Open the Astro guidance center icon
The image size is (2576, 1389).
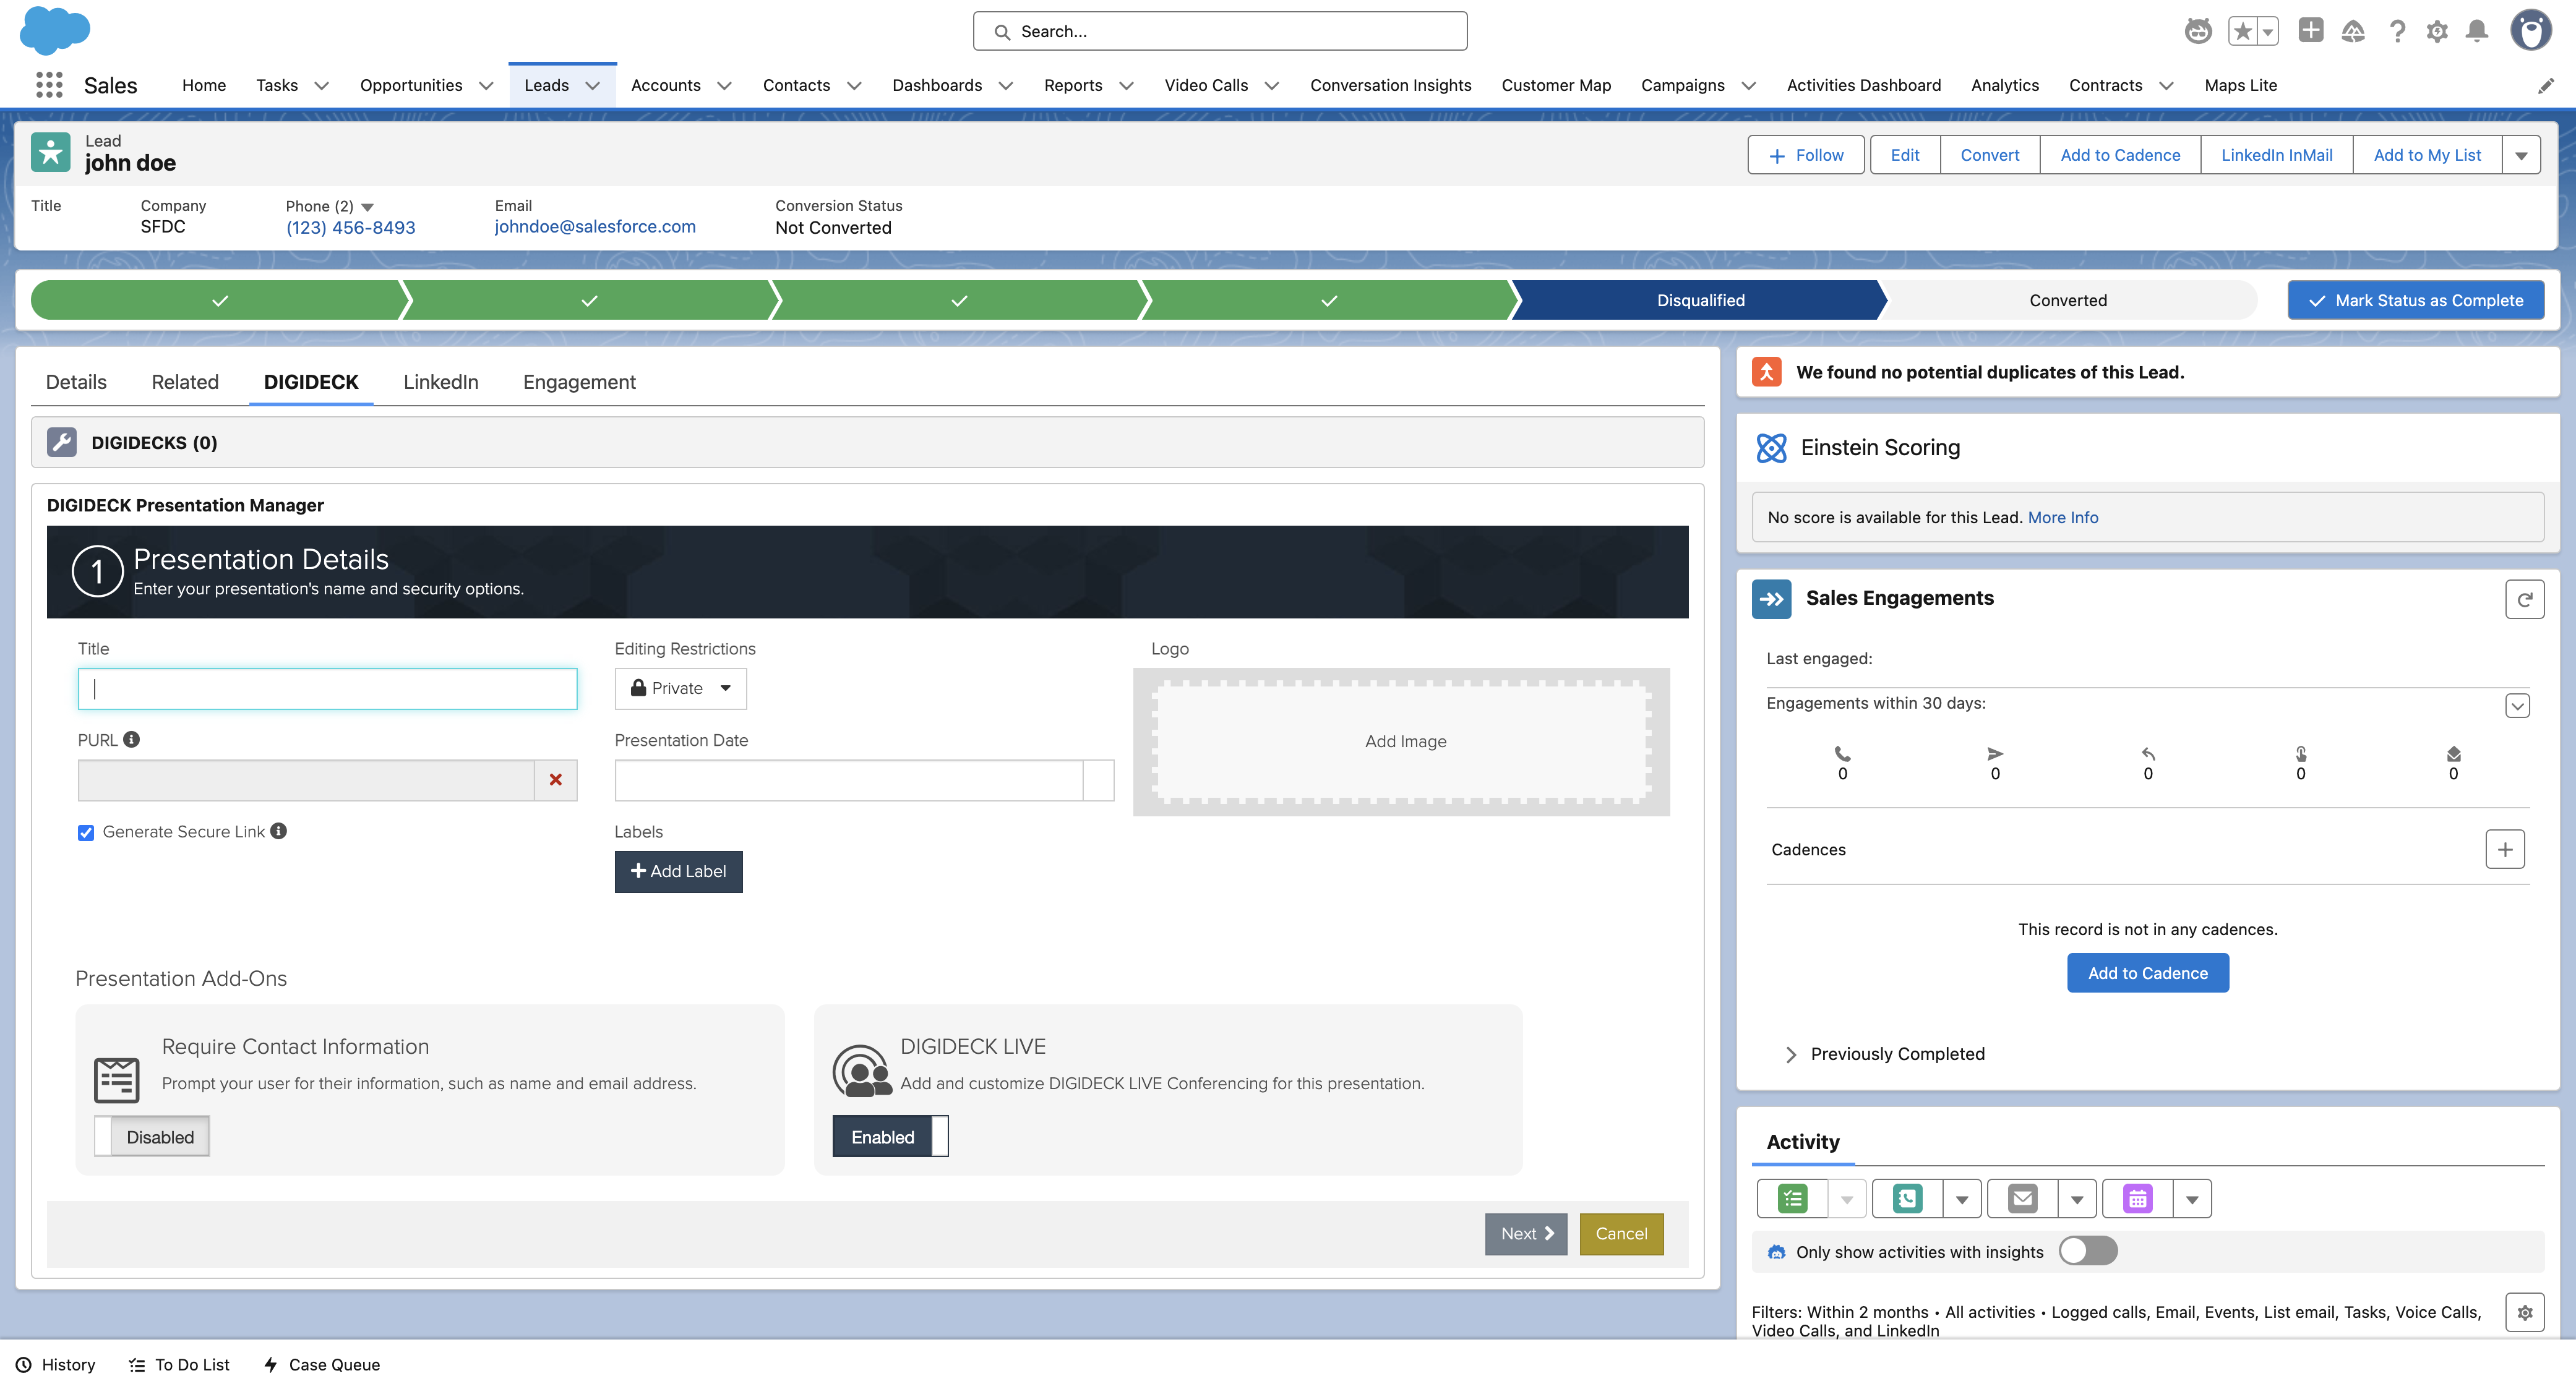2198,31
